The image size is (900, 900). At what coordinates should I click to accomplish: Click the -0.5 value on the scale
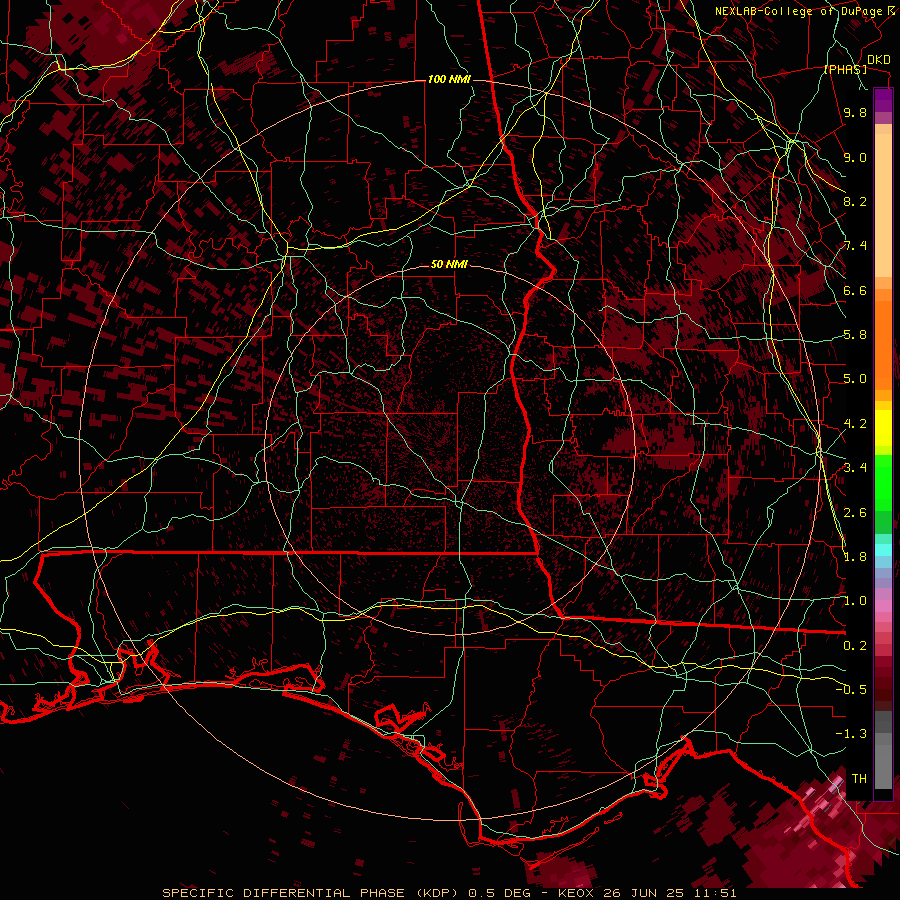851,689
